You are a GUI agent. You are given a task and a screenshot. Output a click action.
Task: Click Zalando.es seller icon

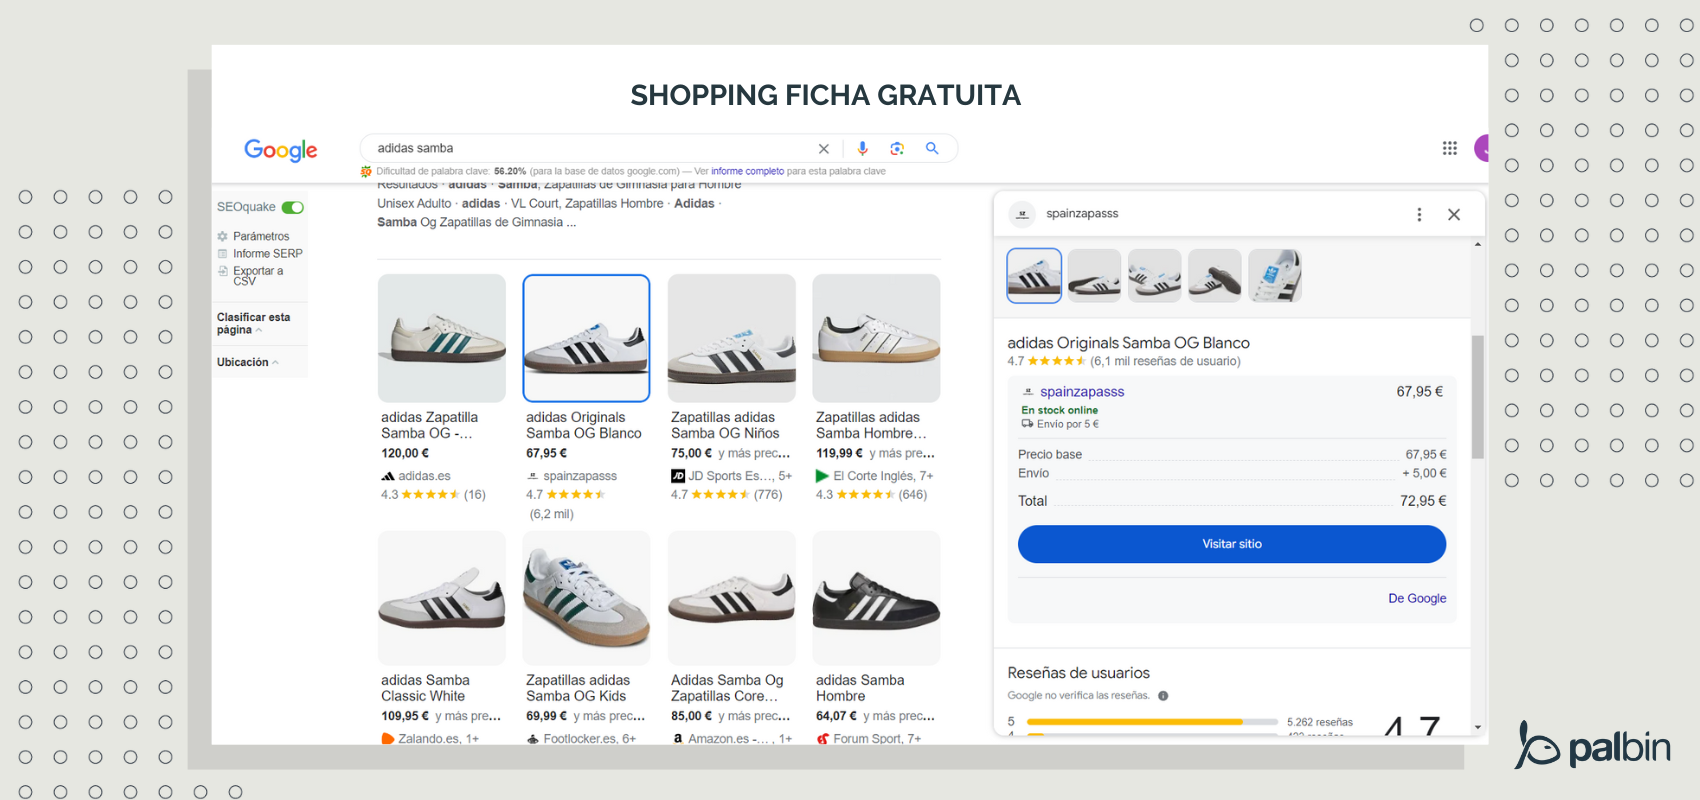[x=388, y=739]
